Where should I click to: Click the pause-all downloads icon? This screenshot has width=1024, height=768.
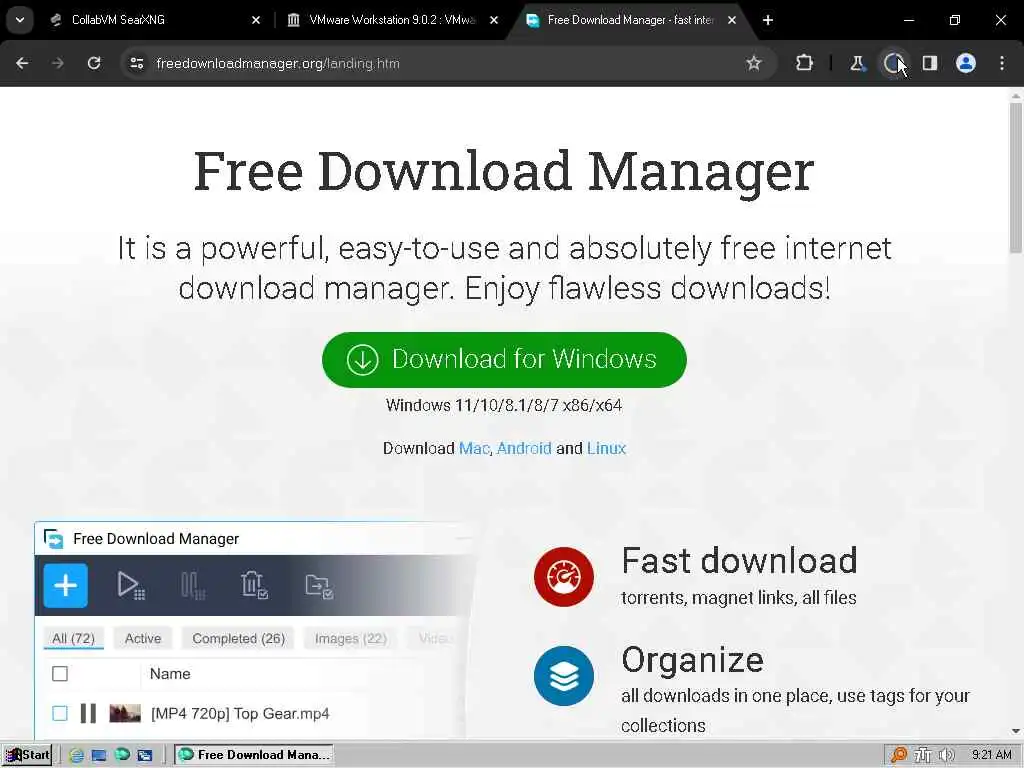[x=193, y=585]
